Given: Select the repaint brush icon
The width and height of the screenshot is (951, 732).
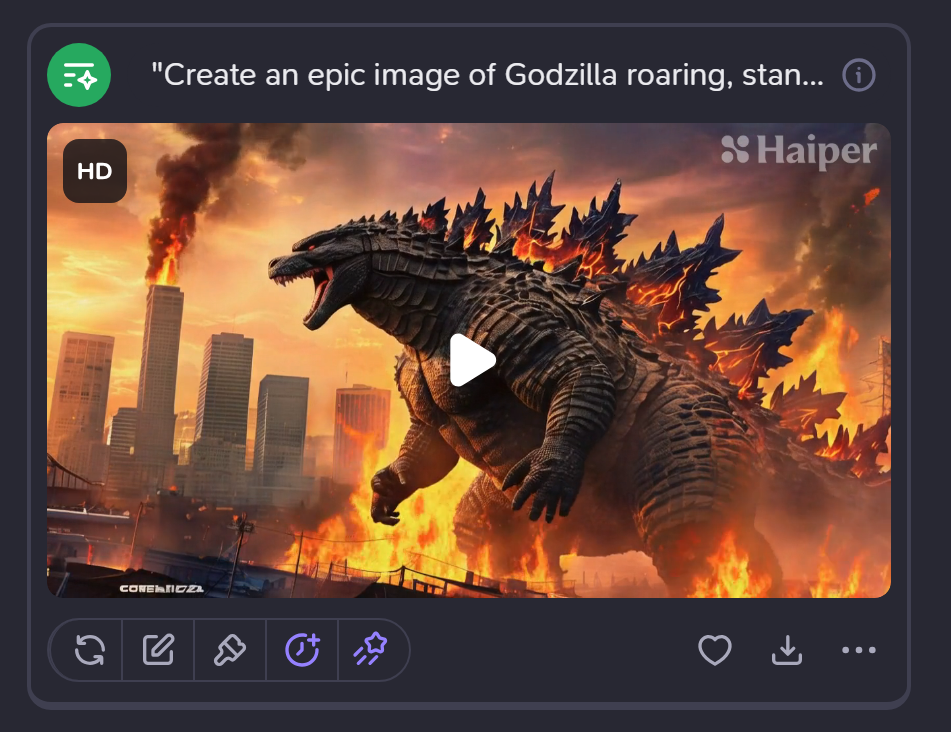Looking at the screenshot, I should [230, 650].
